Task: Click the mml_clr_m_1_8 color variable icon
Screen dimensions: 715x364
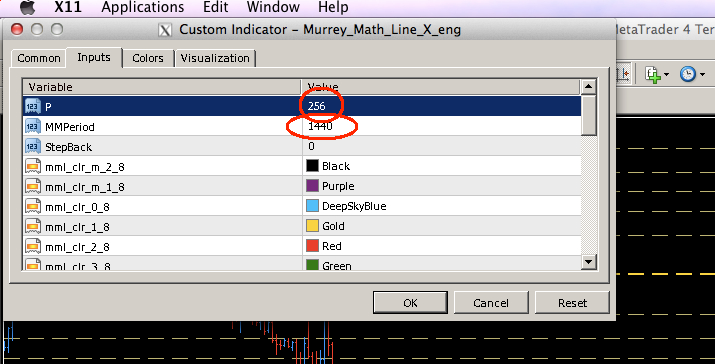Action: point(33,187)
